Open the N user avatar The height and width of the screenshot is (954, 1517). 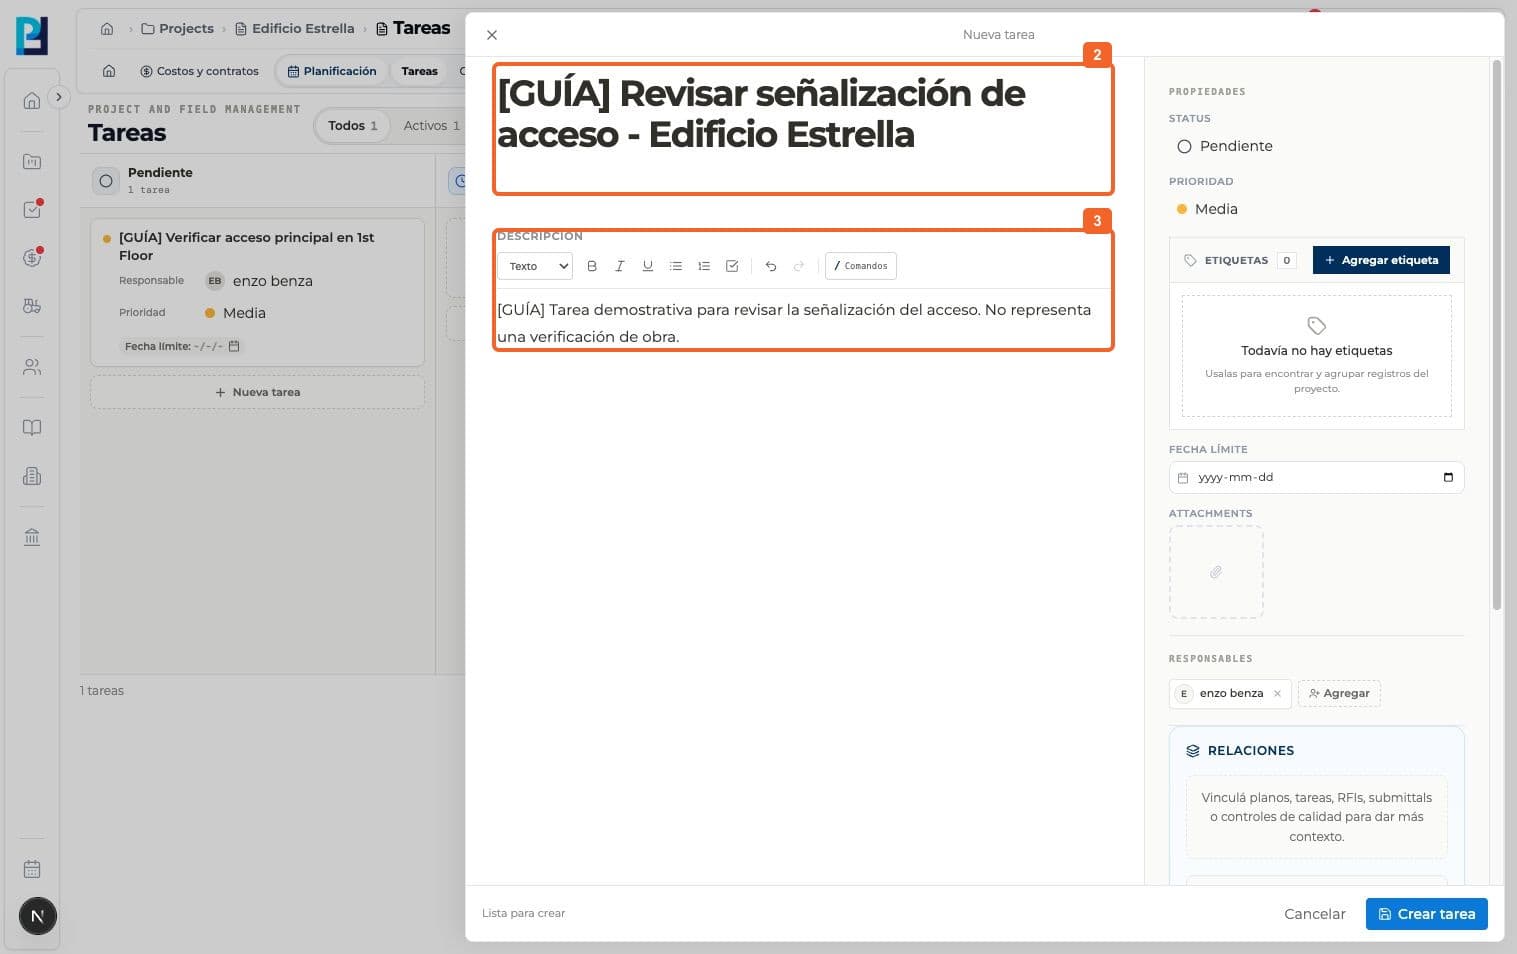37,916
